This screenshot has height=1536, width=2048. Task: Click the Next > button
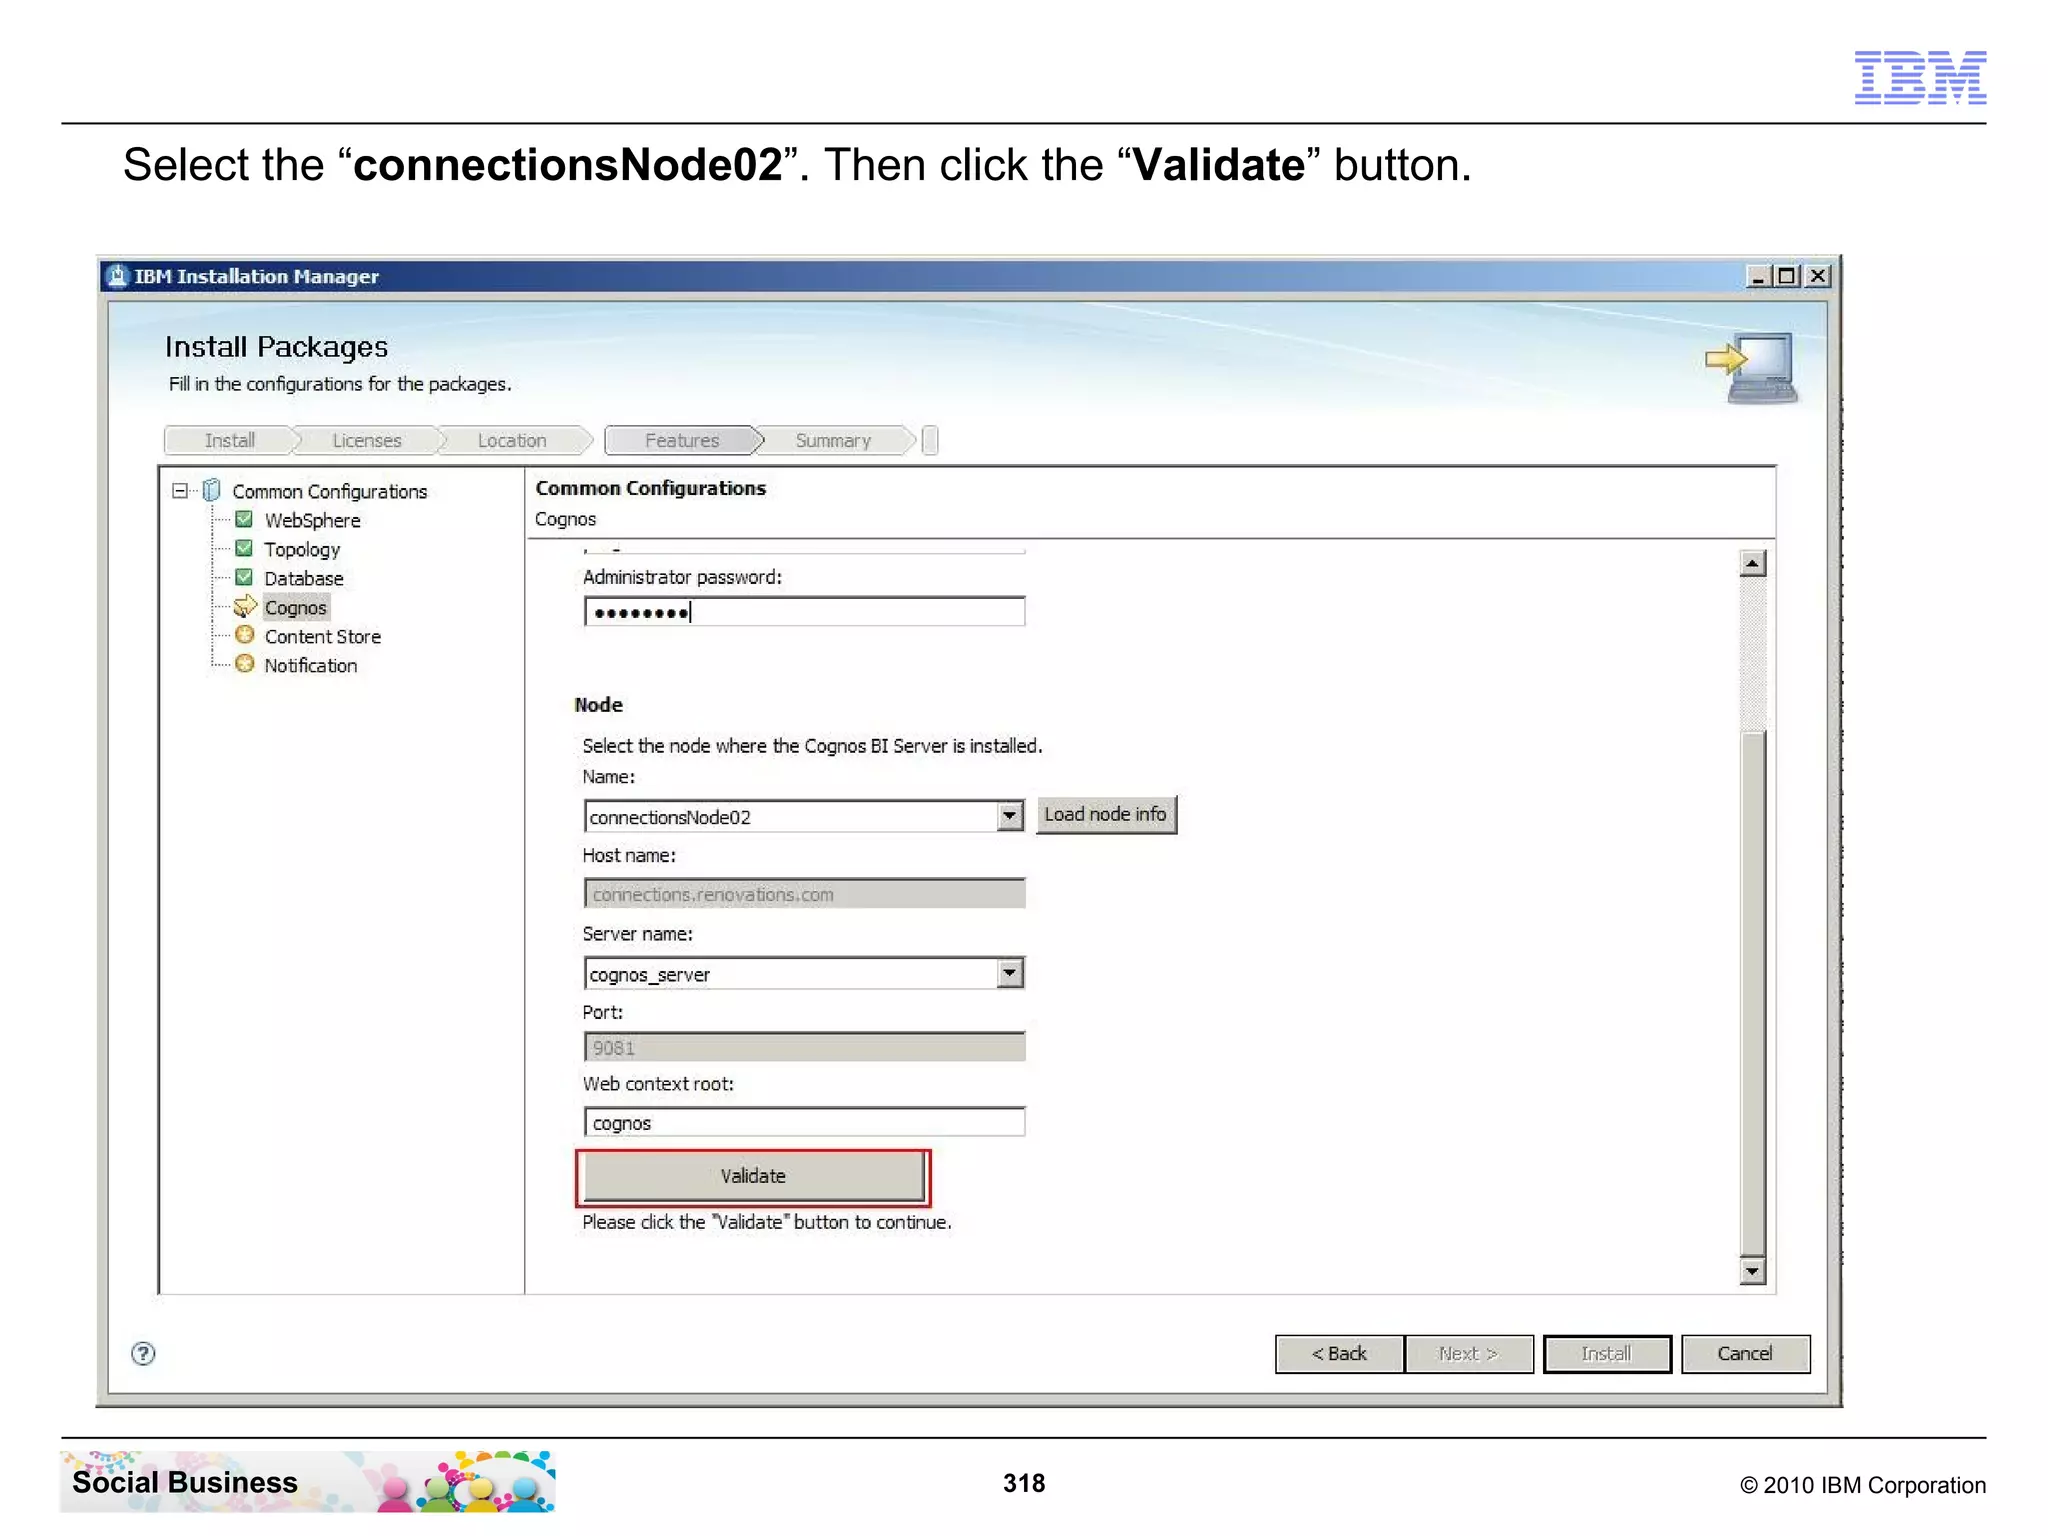point(1468,1353)
